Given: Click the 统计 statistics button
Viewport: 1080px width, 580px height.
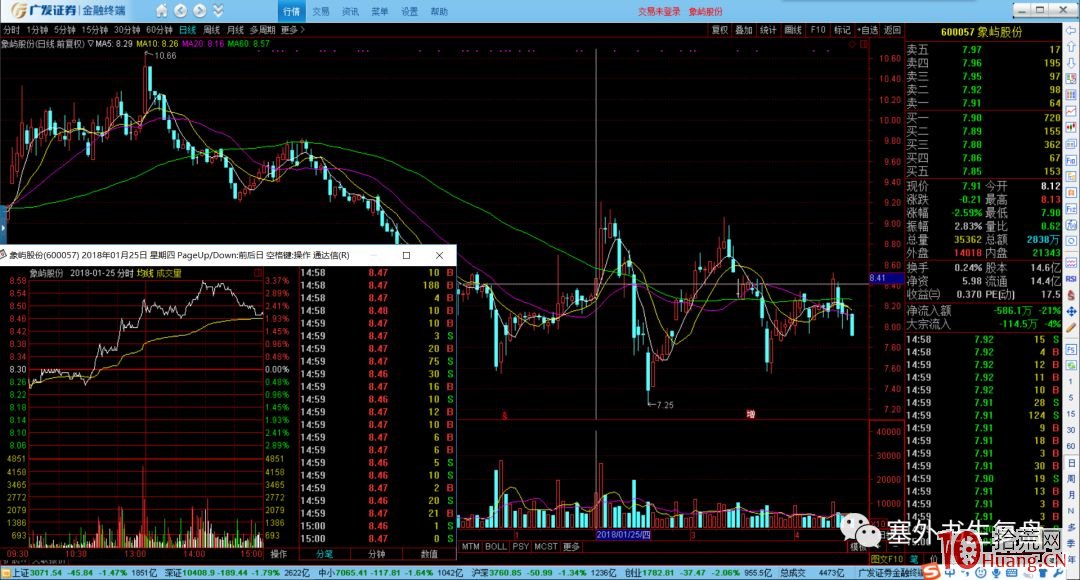Looking at the screenshot, I should 768,30.
